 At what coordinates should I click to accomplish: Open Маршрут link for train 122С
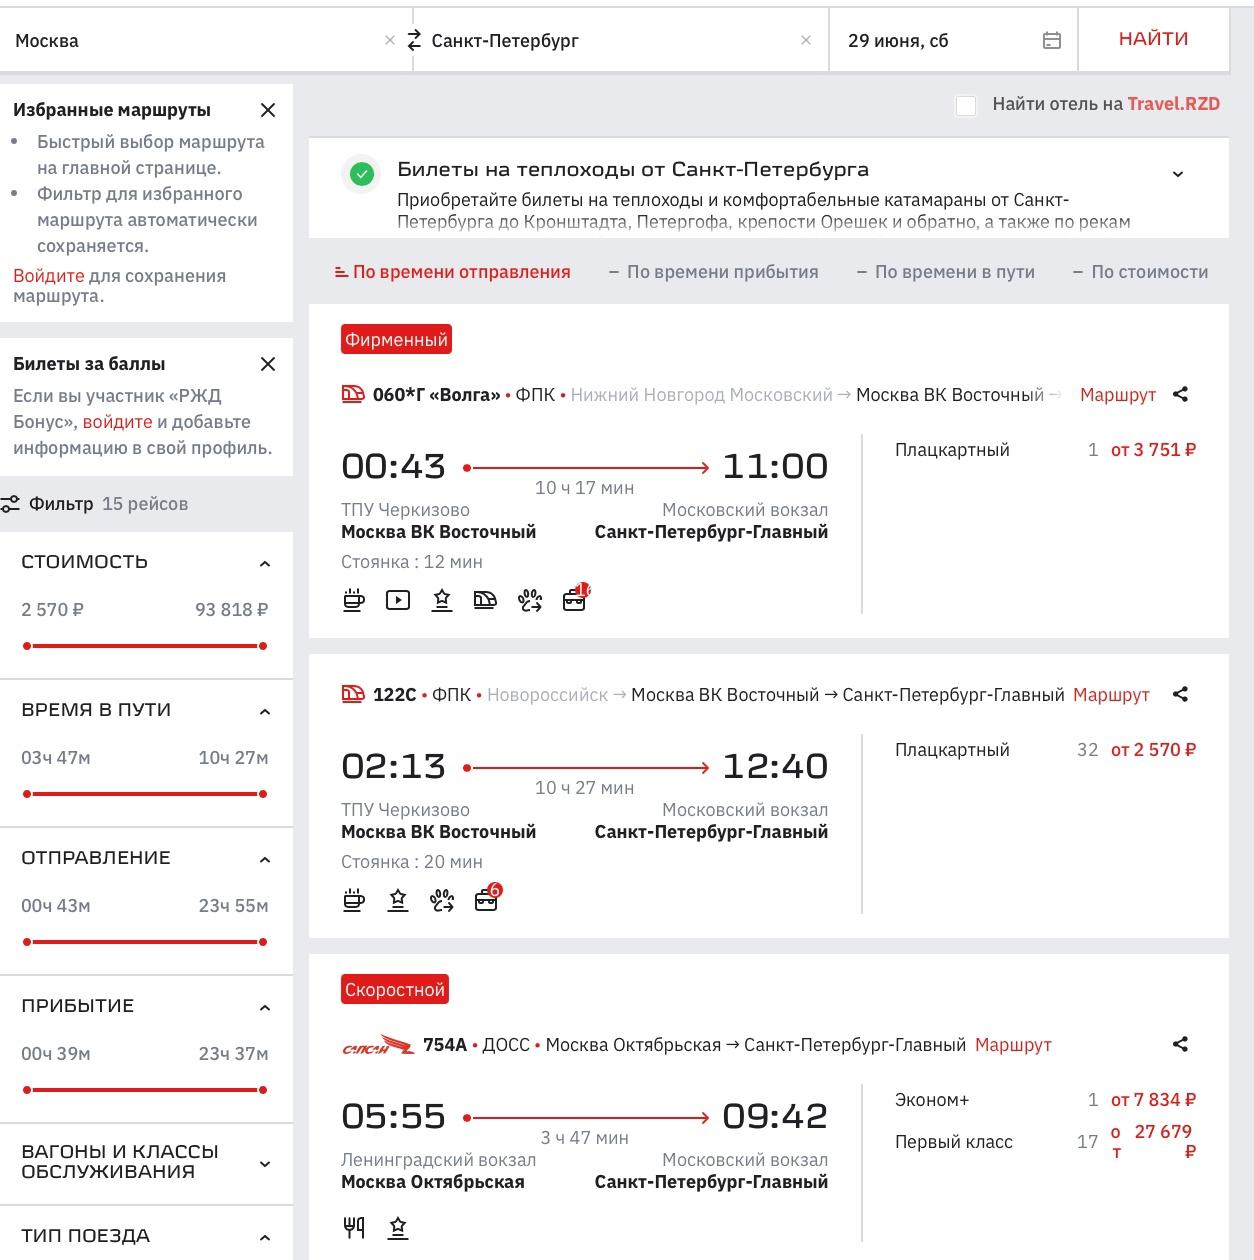1110,694
